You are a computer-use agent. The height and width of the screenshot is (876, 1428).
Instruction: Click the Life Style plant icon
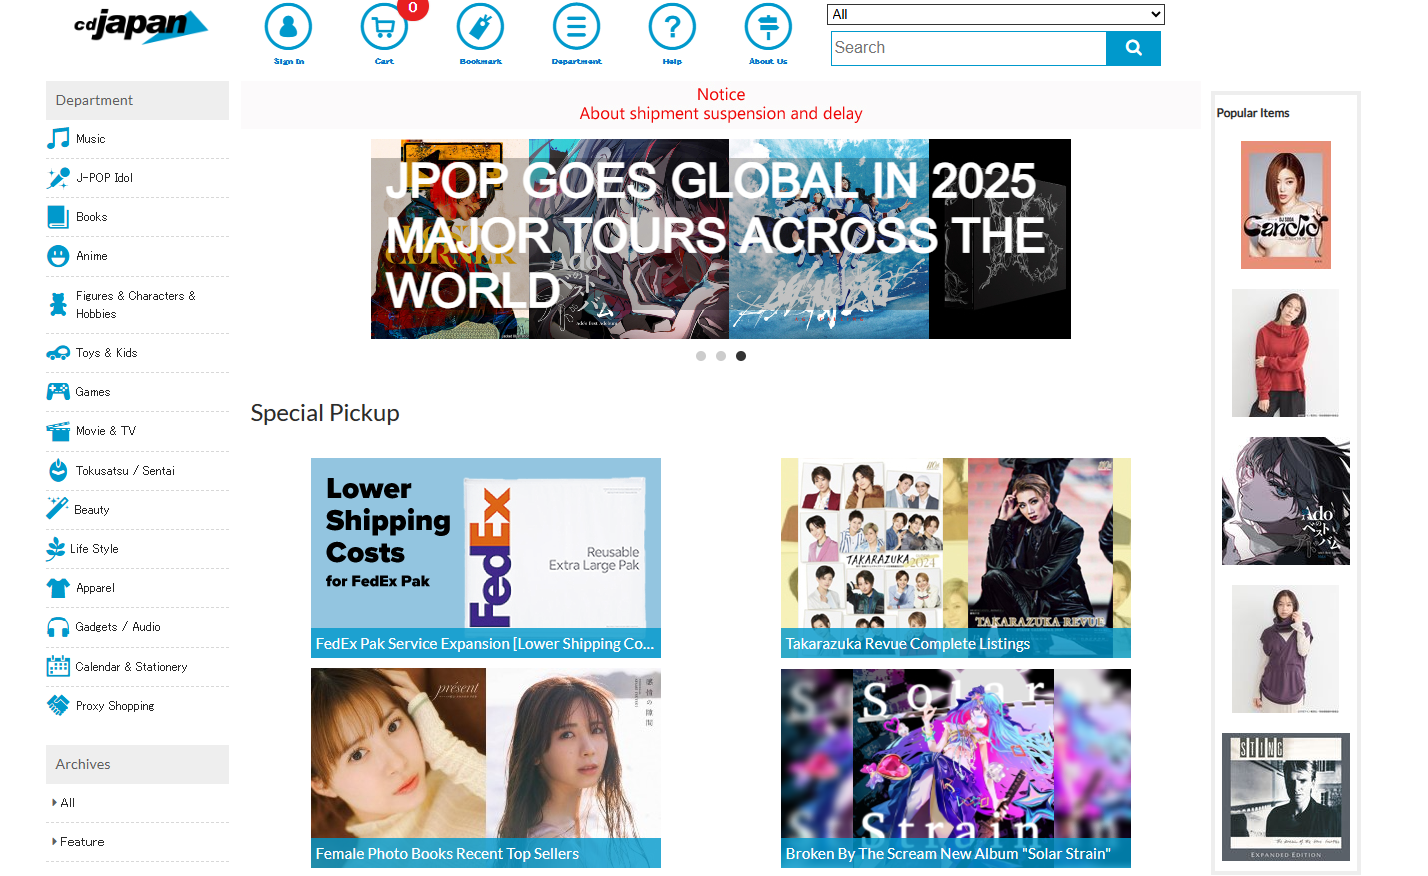(56, 549)
